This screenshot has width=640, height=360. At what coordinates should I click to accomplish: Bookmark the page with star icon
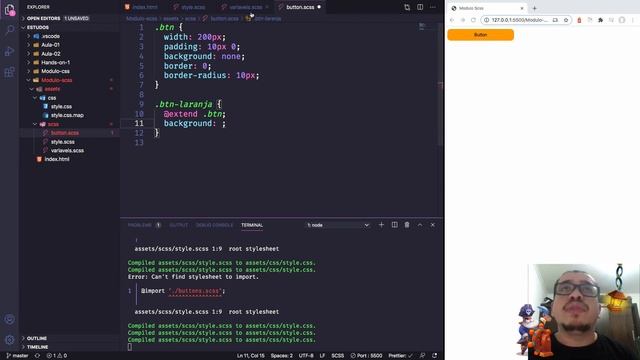pos(566,20)
